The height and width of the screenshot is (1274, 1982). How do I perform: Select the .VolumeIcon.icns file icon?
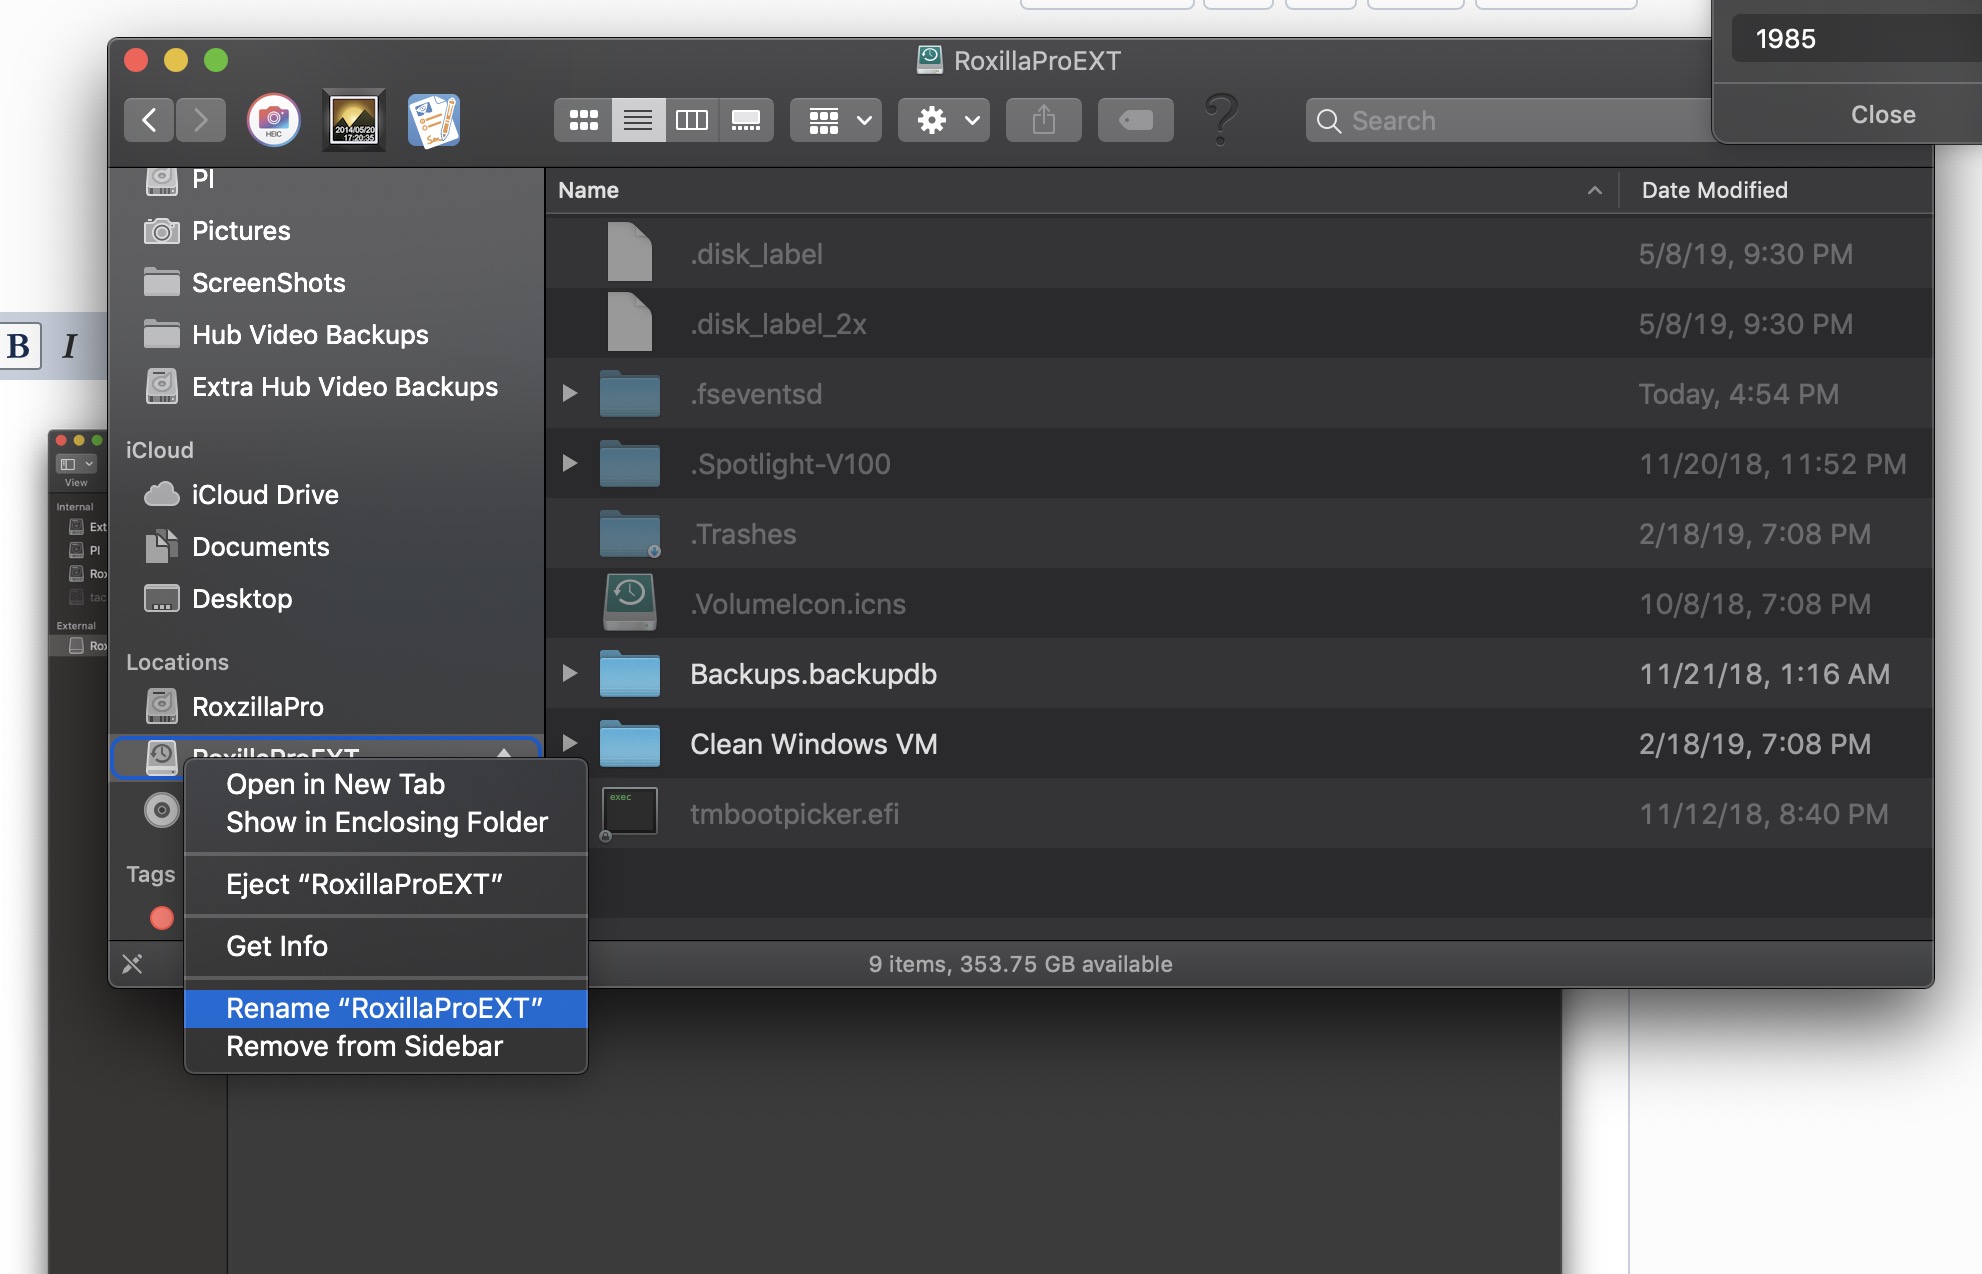630,602
